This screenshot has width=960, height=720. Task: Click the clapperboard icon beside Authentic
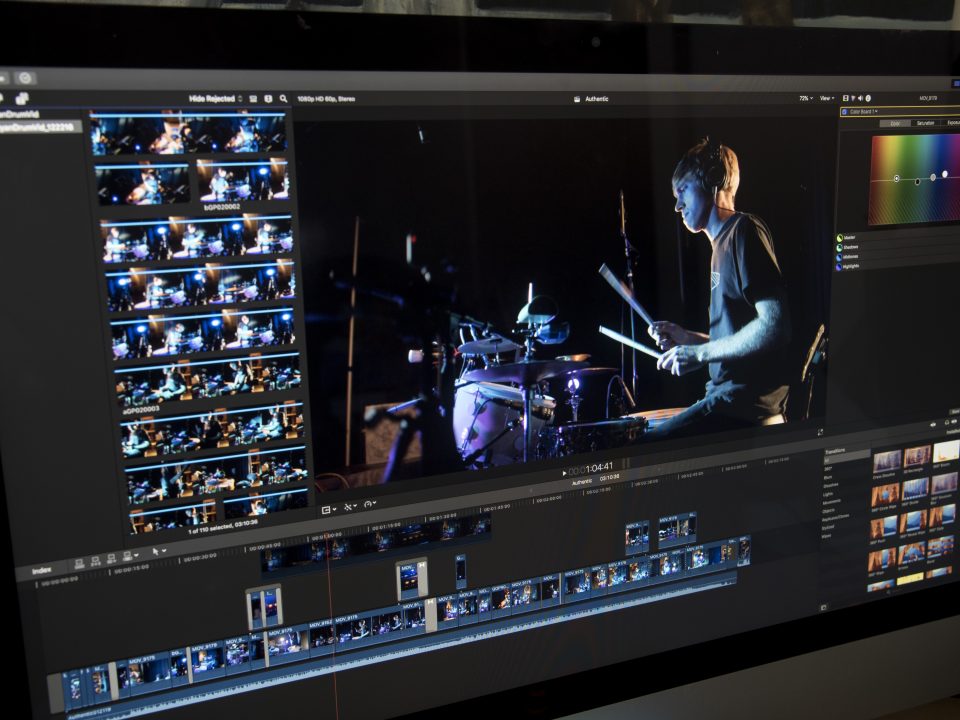tap(577, 99)
